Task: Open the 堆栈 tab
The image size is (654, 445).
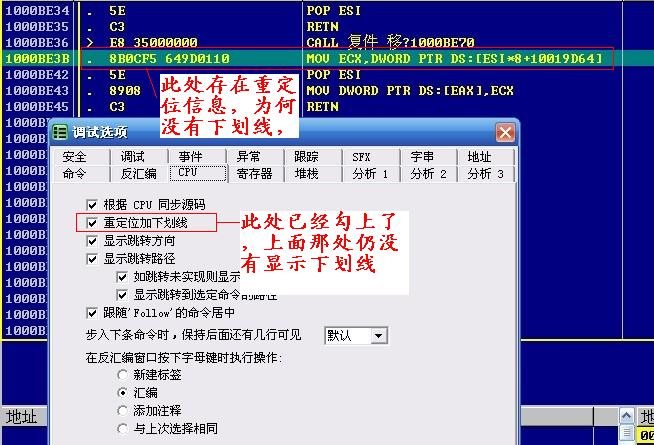Action: coord(313,173)
